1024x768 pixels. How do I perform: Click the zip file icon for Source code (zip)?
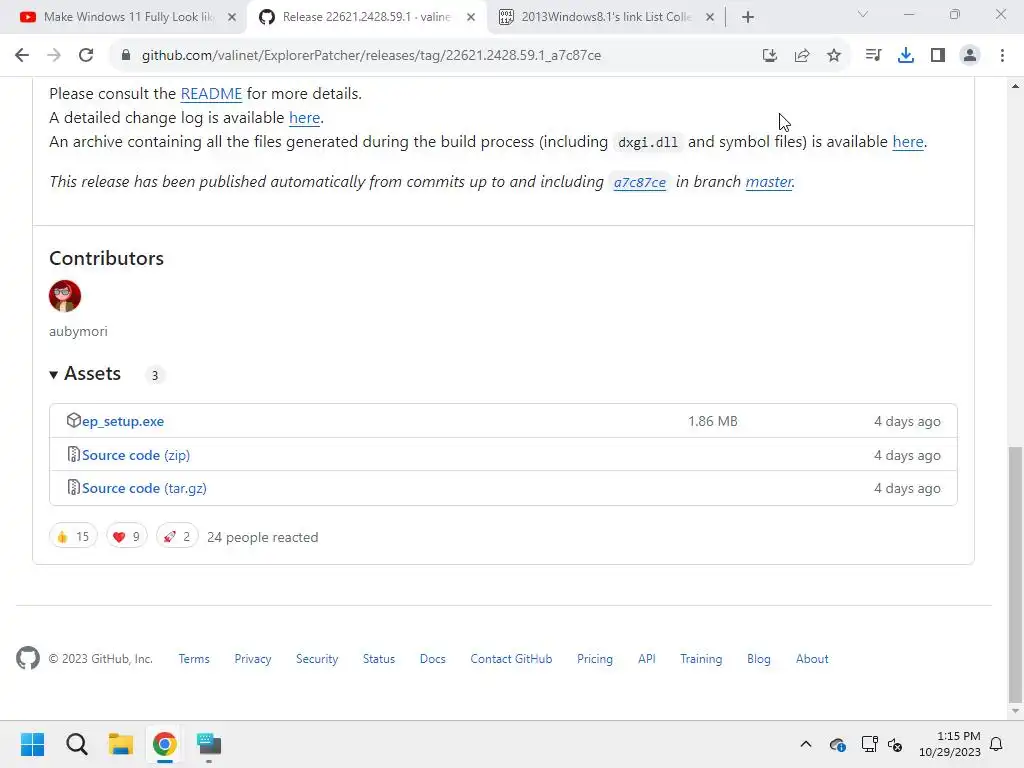tap(73, 454)
